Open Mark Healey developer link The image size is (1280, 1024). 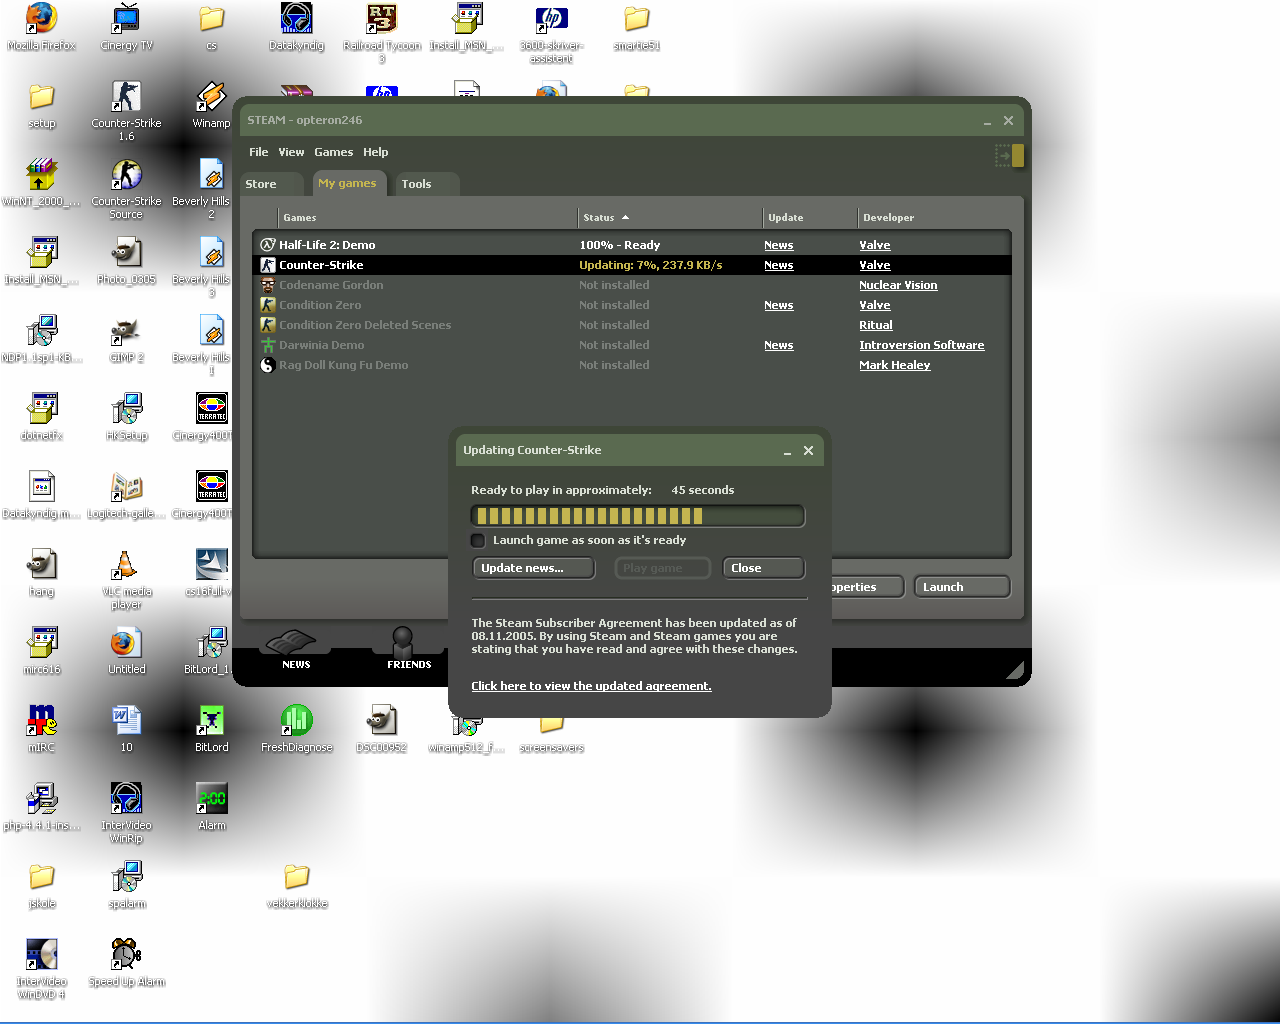[x=894, y=365]
